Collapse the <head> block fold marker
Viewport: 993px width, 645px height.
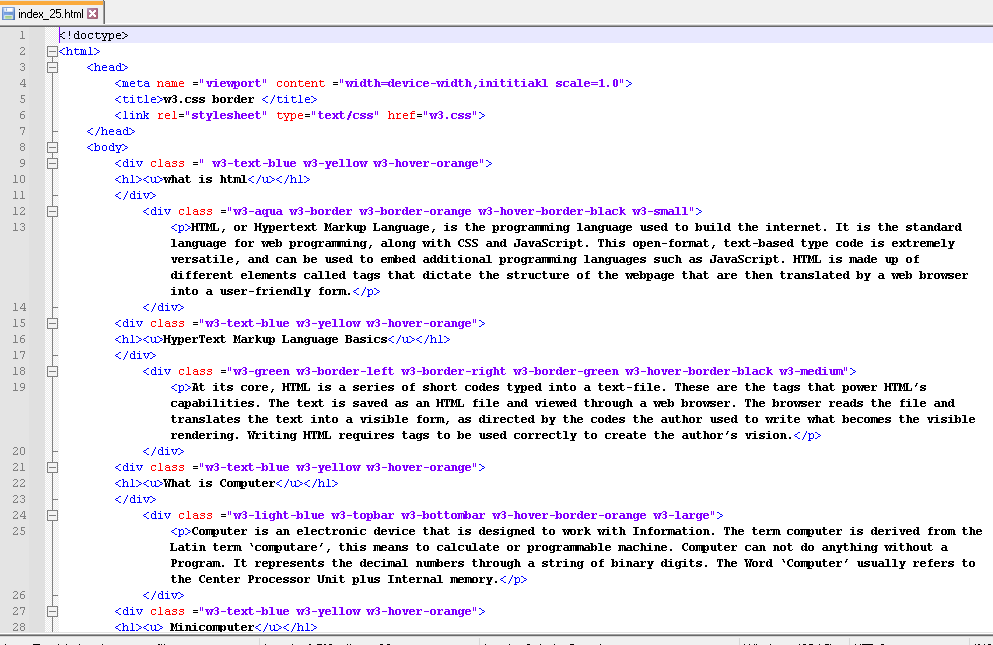pos(51,67)
